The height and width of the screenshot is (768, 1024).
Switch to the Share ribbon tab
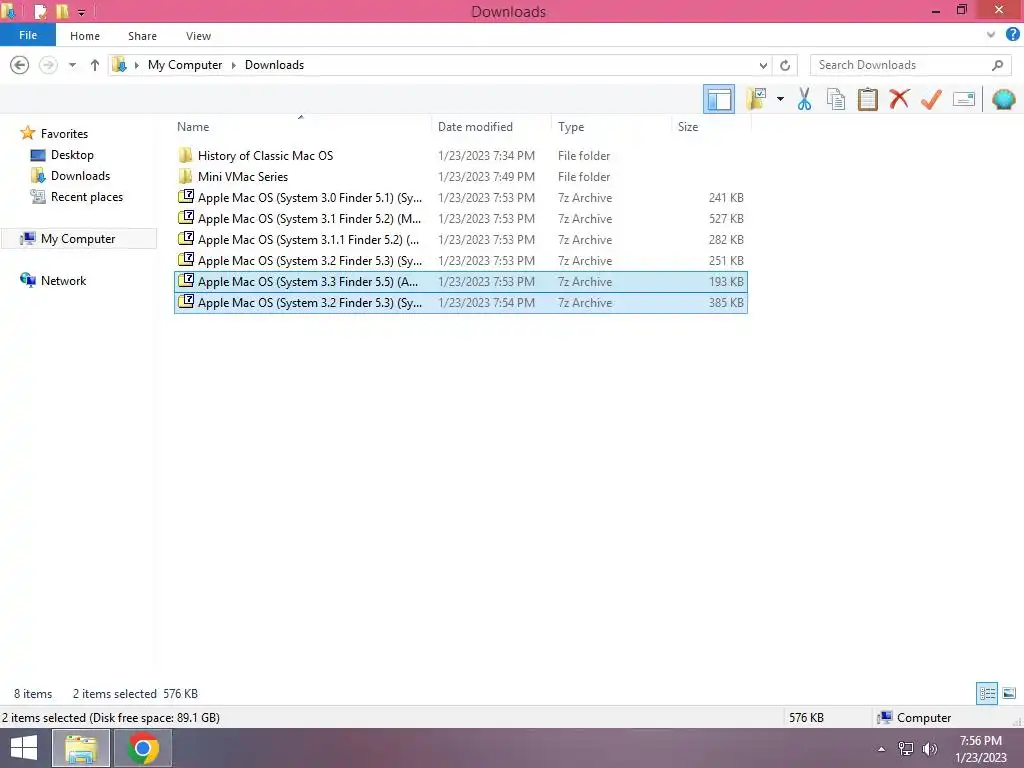142,36
